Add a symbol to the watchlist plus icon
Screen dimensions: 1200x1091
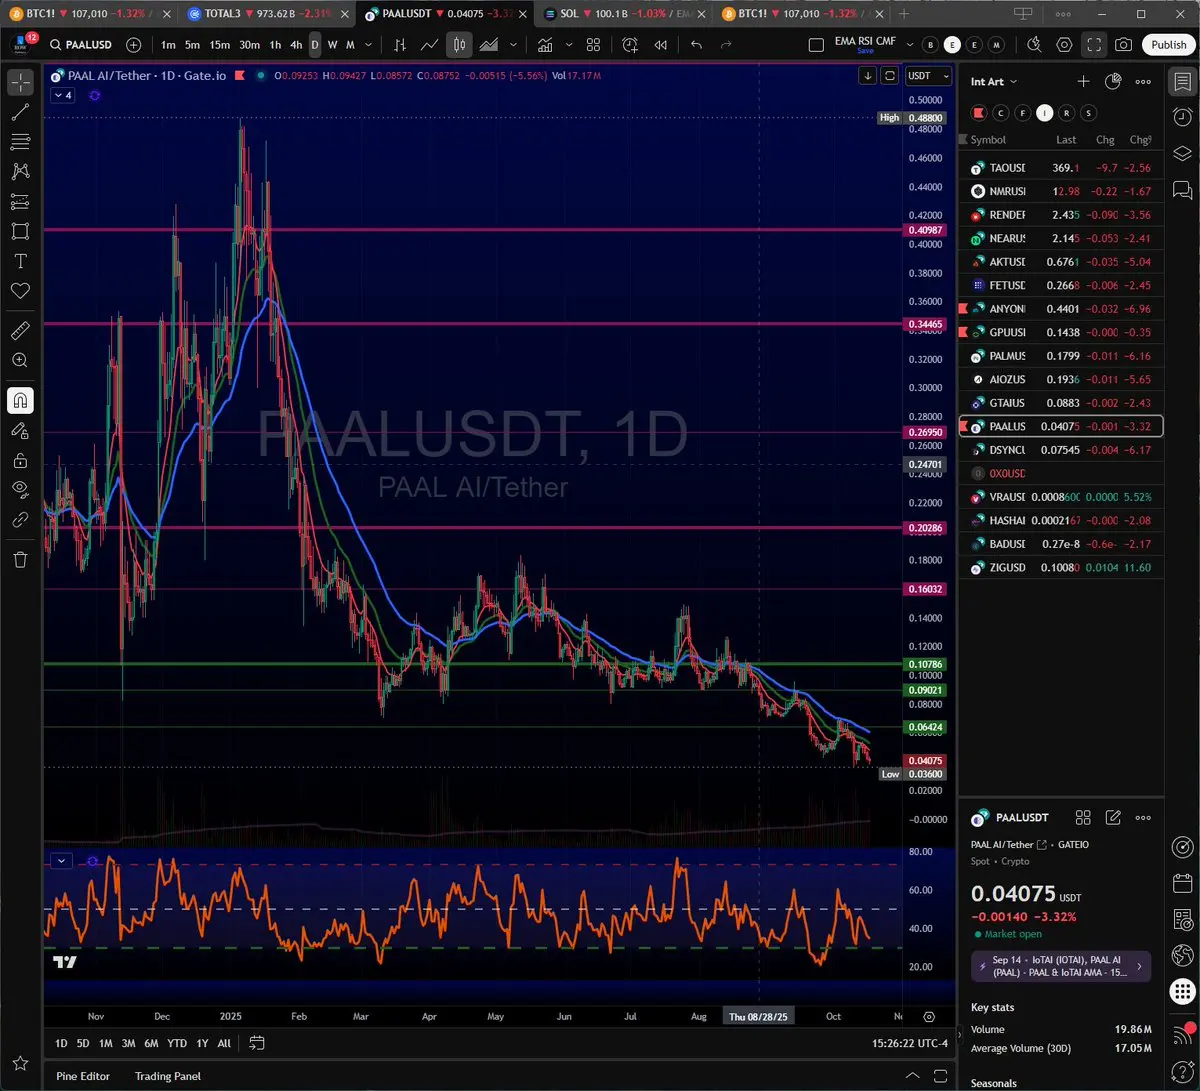click(1083, 82)
